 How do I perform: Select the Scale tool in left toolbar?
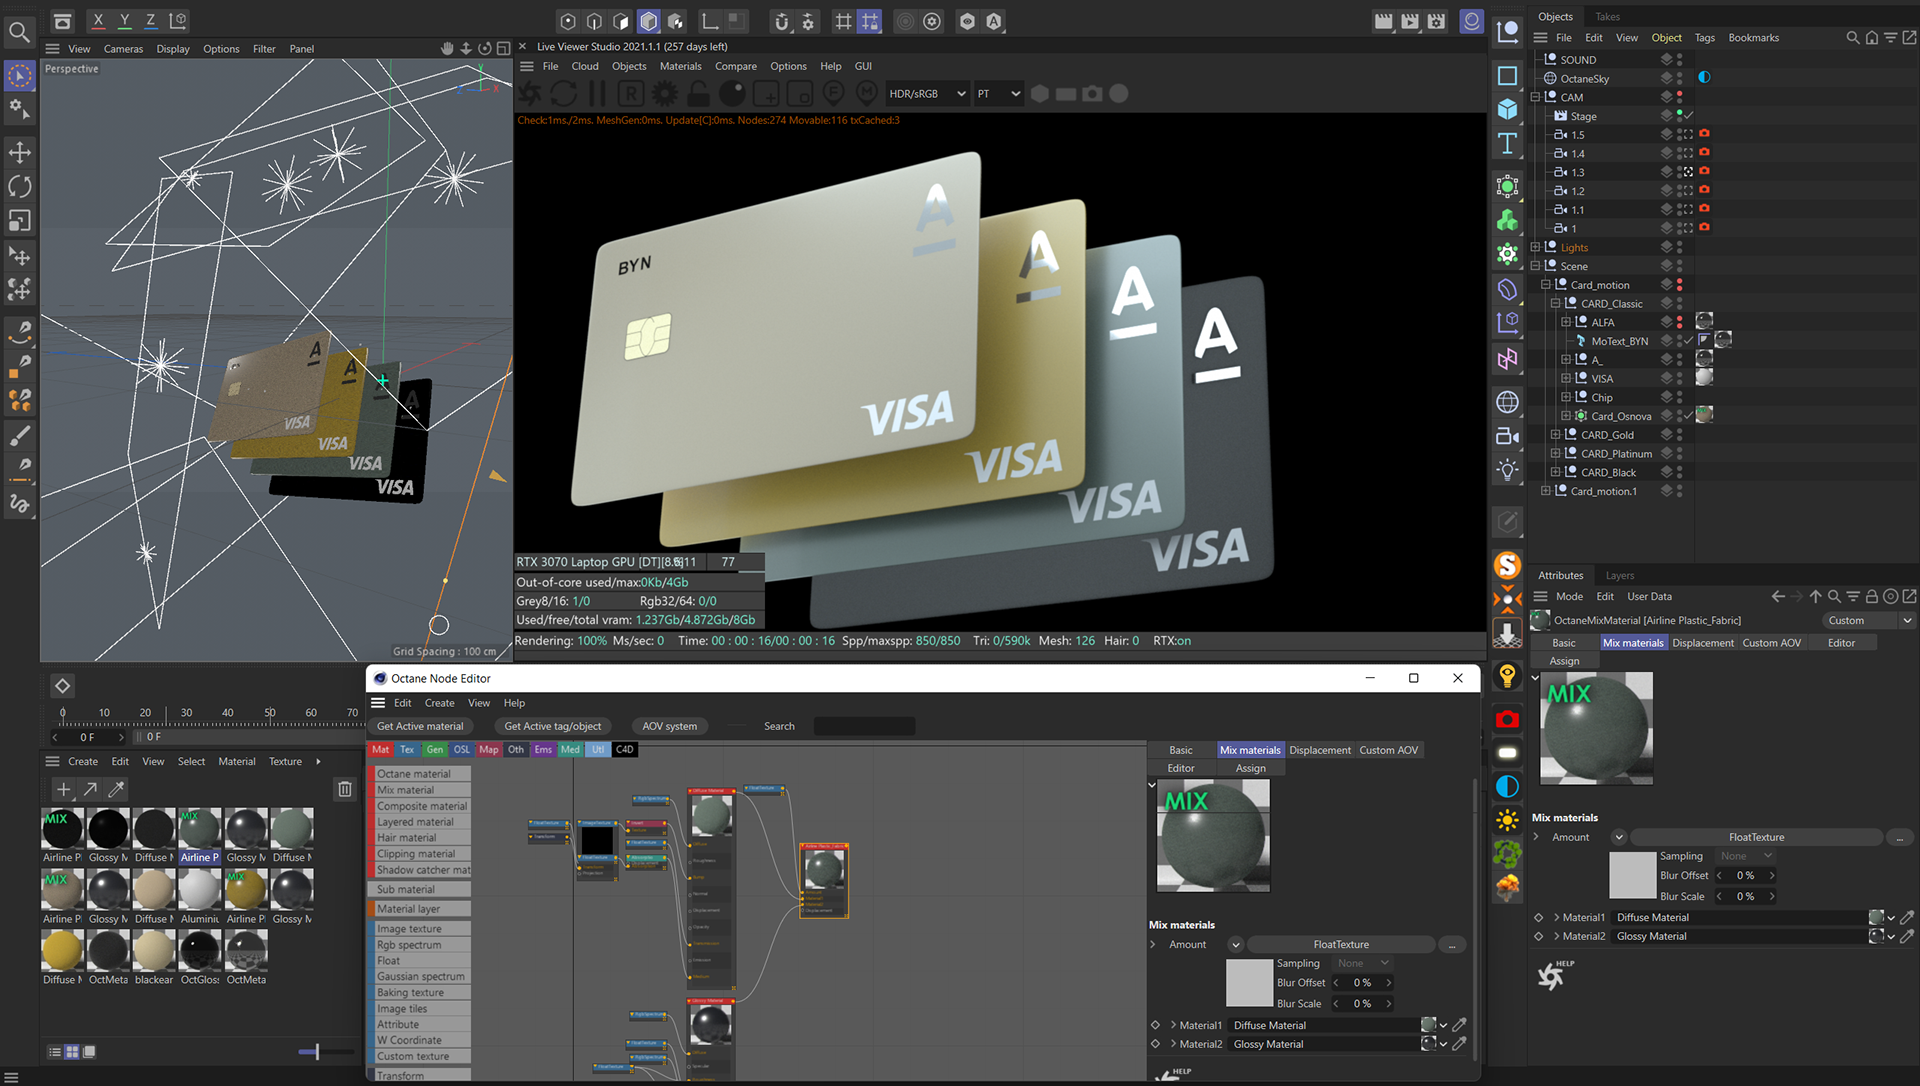(19, 220)
